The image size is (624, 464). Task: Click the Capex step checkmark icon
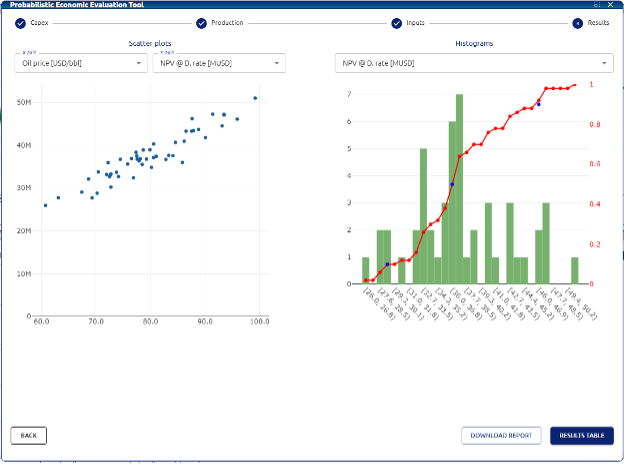21,22
